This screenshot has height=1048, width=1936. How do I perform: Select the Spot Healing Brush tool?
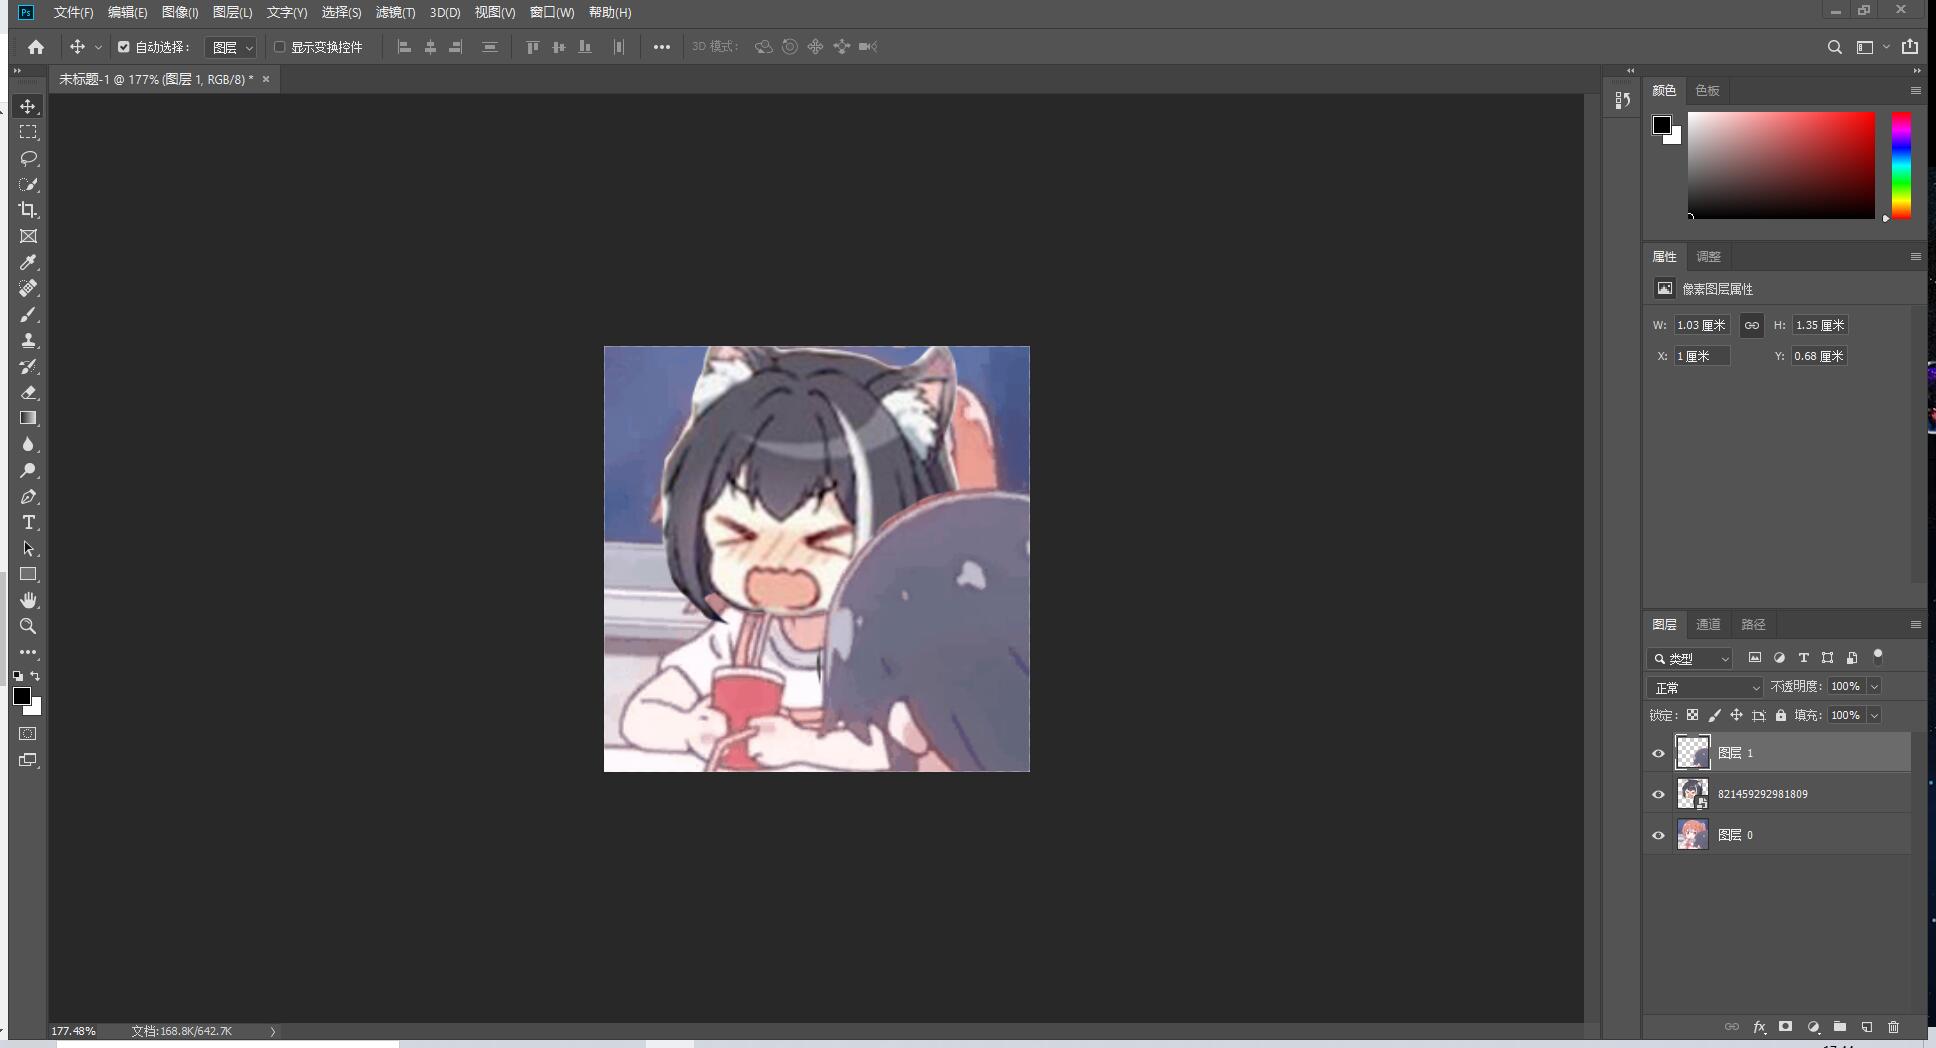tap(28, 288)
